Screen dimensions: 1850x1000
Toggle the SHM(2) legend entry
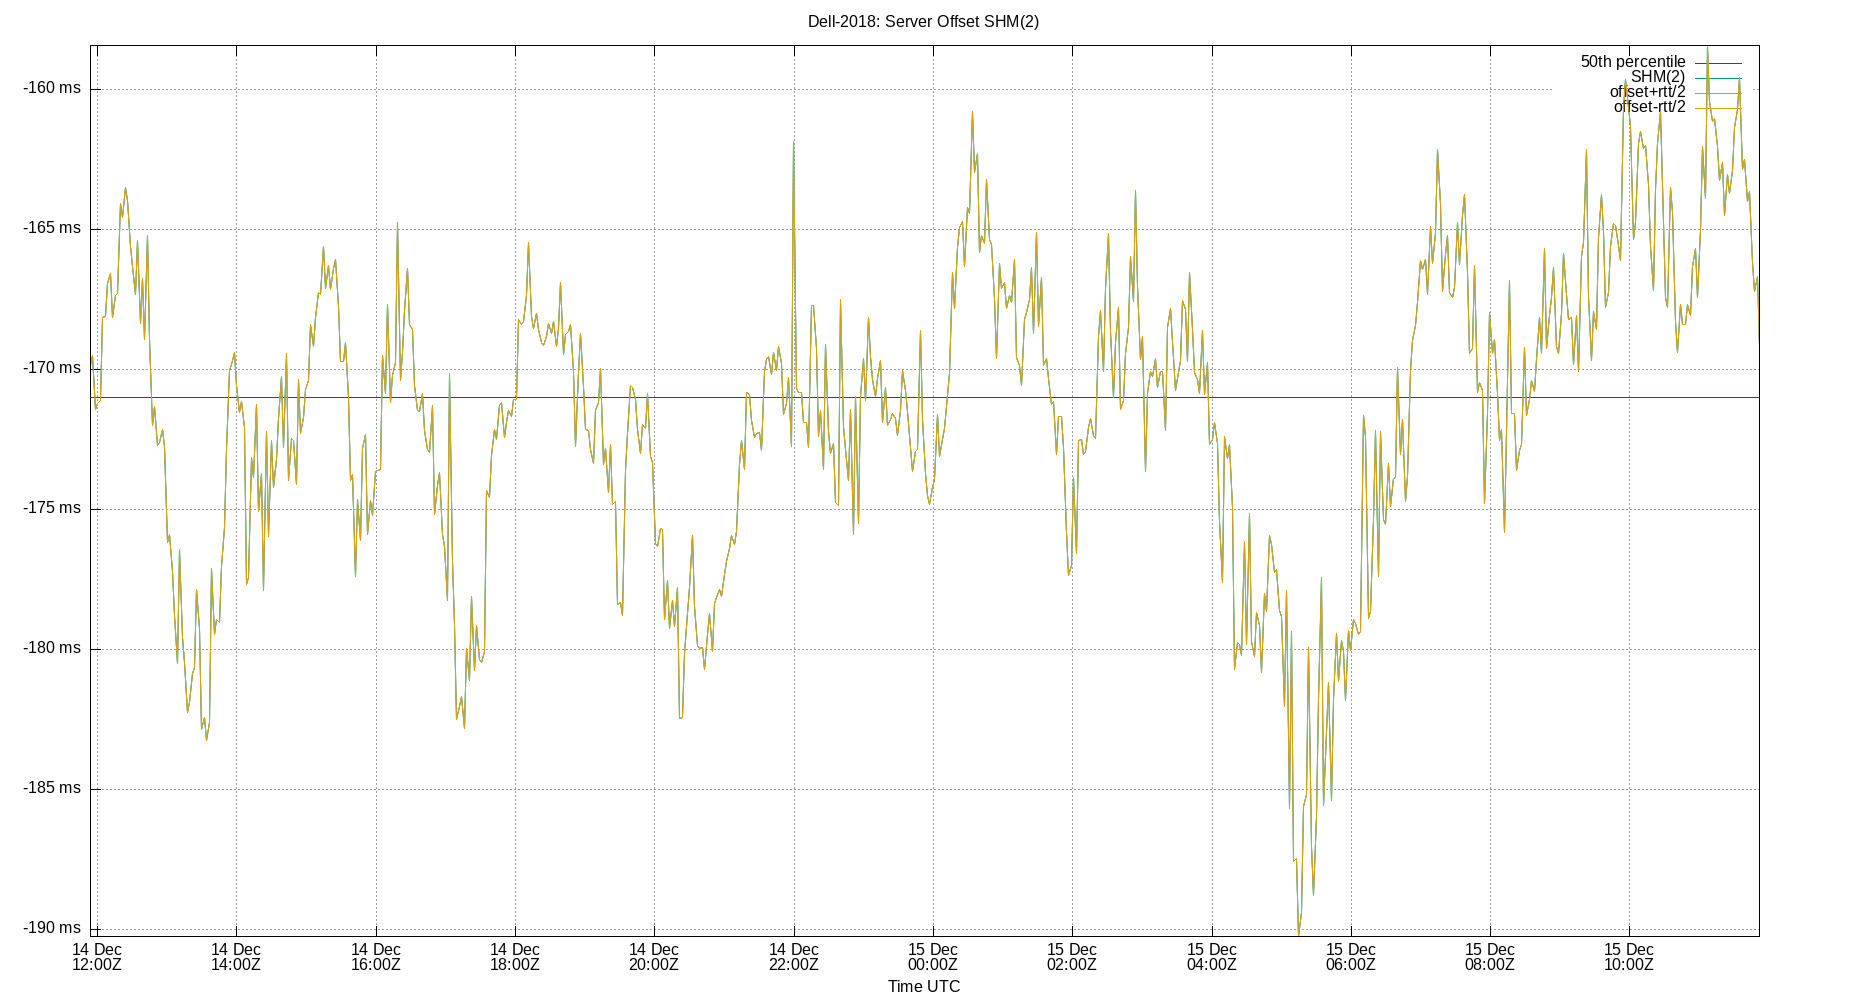(x=1659, y=75)
